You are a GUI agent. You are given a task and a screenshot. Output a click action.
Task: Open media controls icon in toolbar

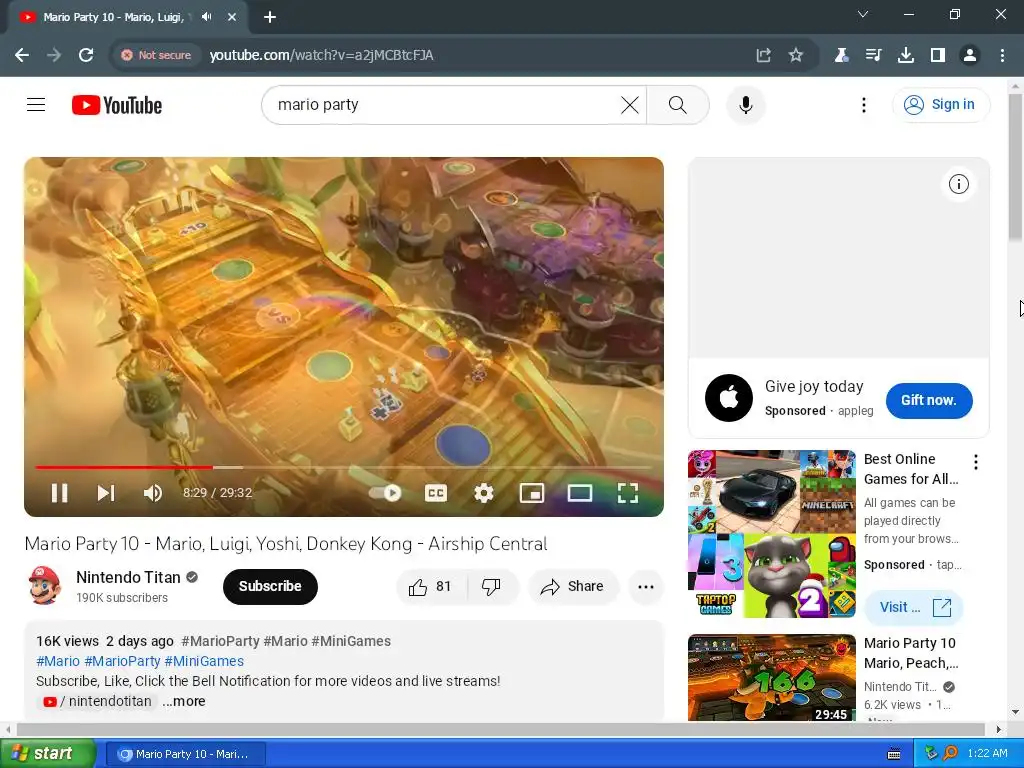(x=873, y=55)
